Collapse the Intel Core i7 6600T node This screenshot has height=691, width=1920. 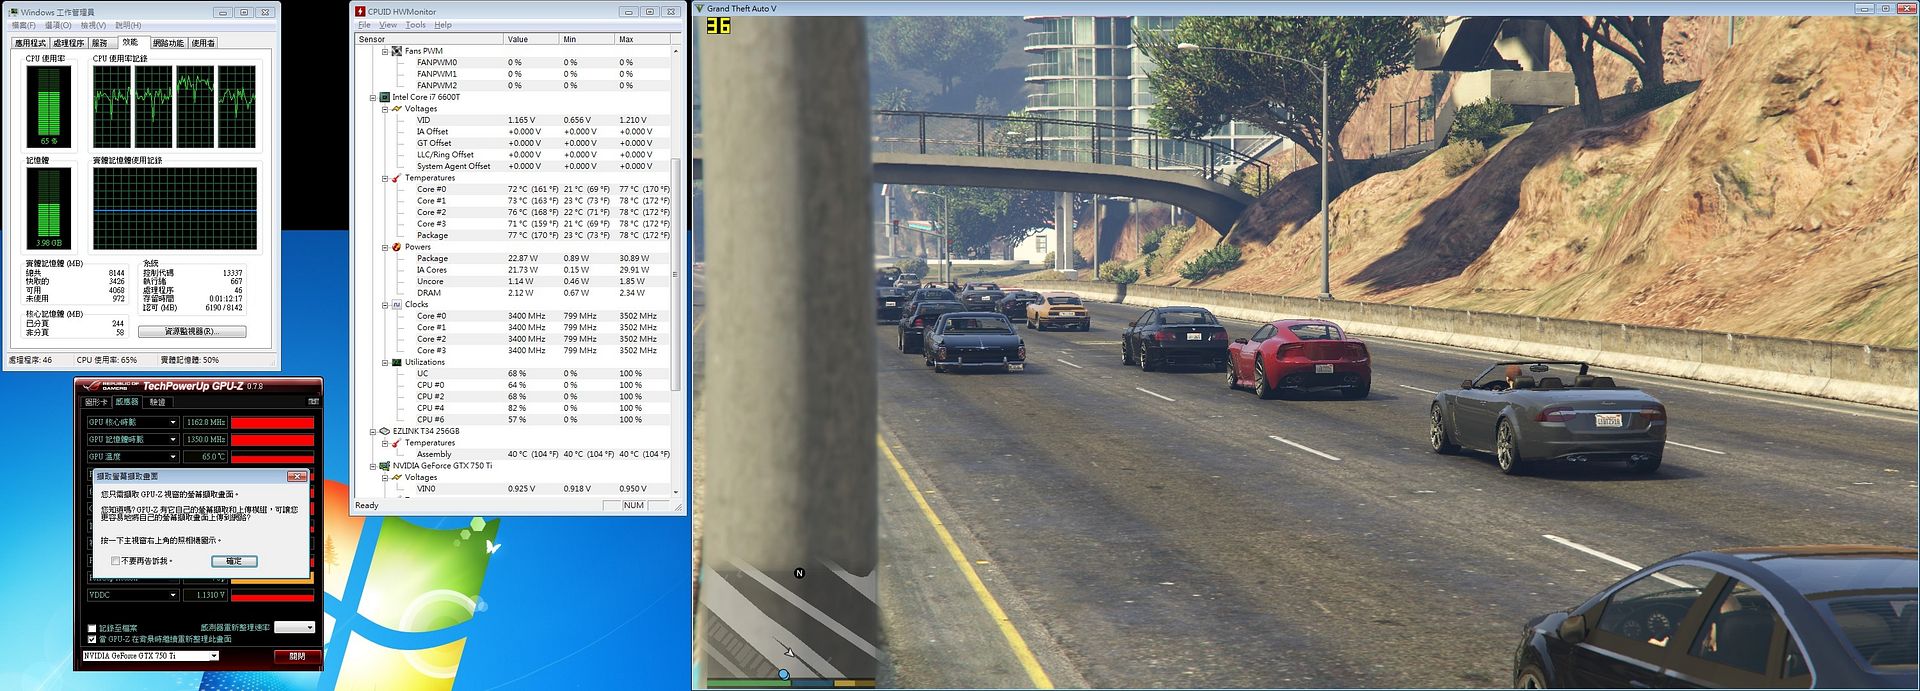point(373,97)
